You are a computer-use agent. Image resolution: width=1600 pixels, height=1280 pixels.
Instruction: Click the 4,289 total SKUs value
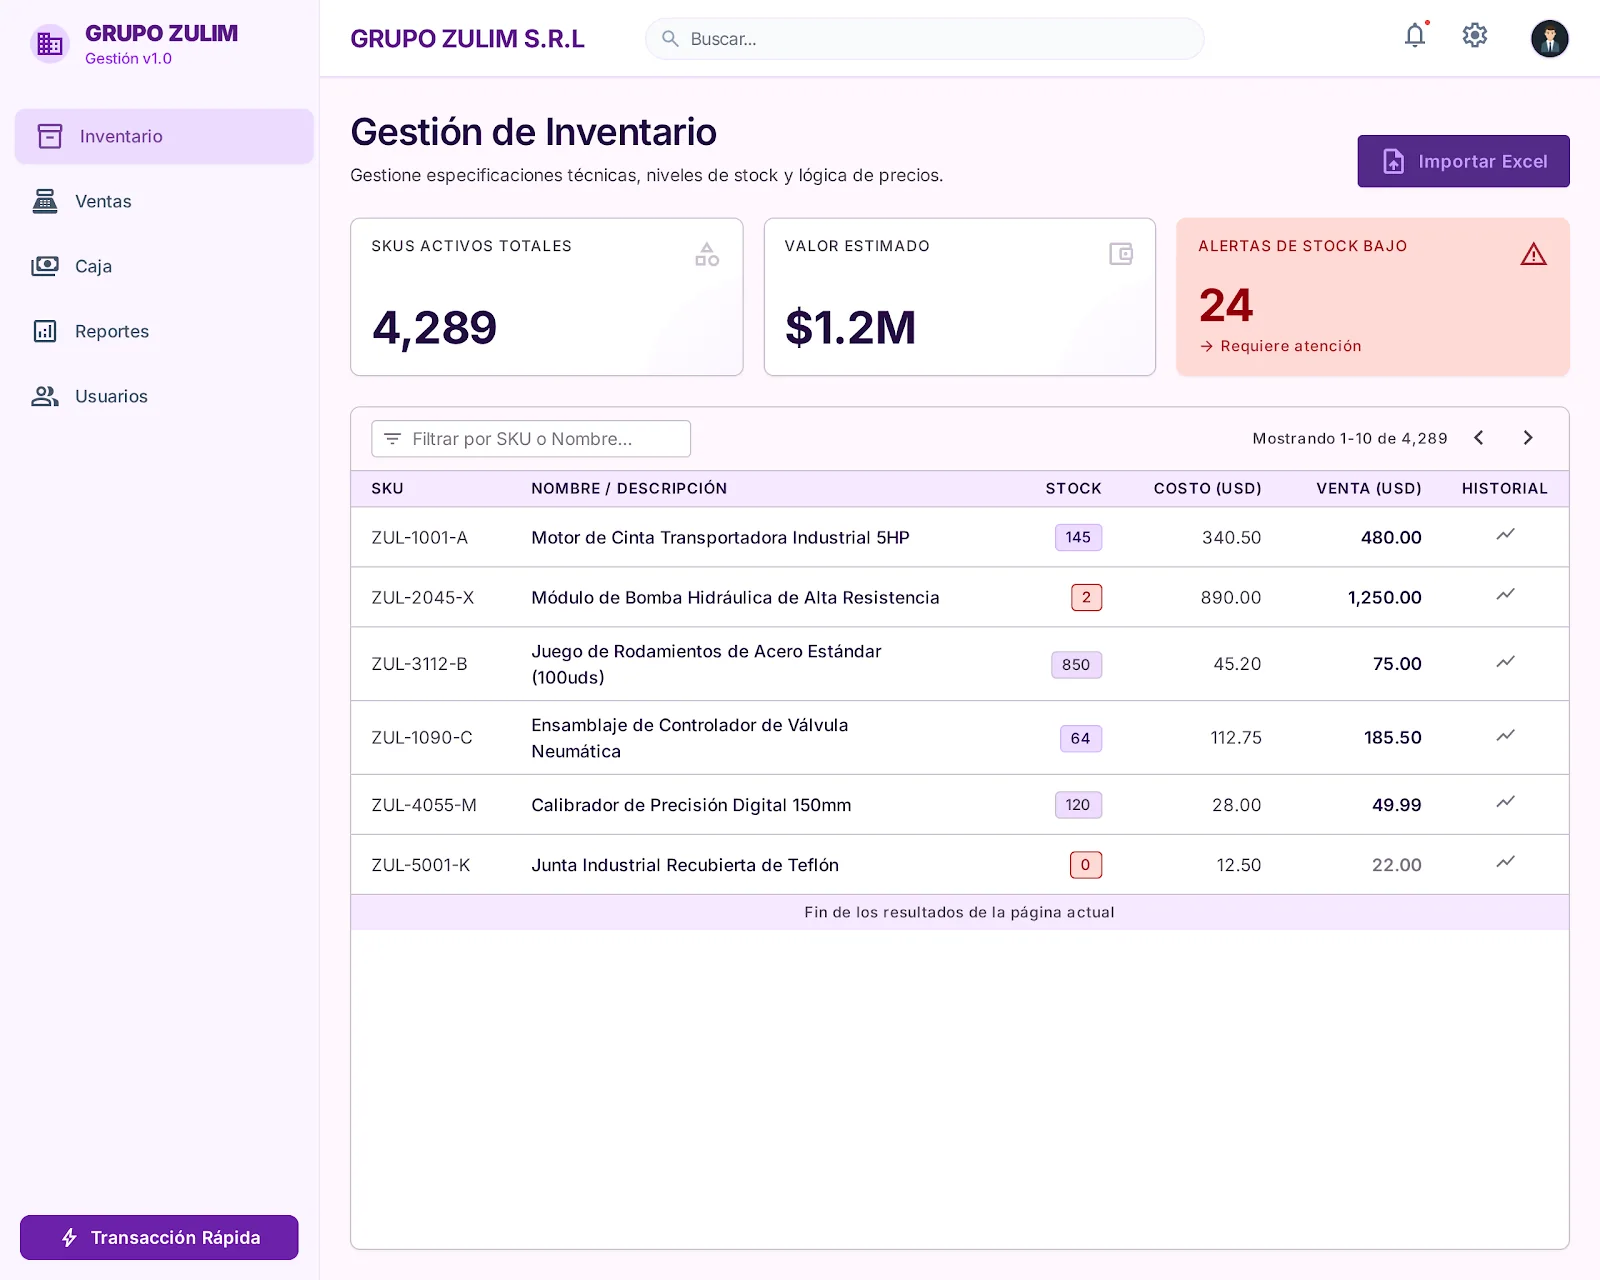[434, 328]
